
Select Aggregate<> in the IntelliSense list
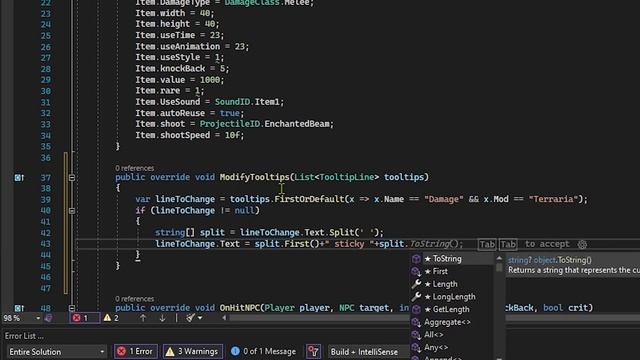click(x=452, y=322)
